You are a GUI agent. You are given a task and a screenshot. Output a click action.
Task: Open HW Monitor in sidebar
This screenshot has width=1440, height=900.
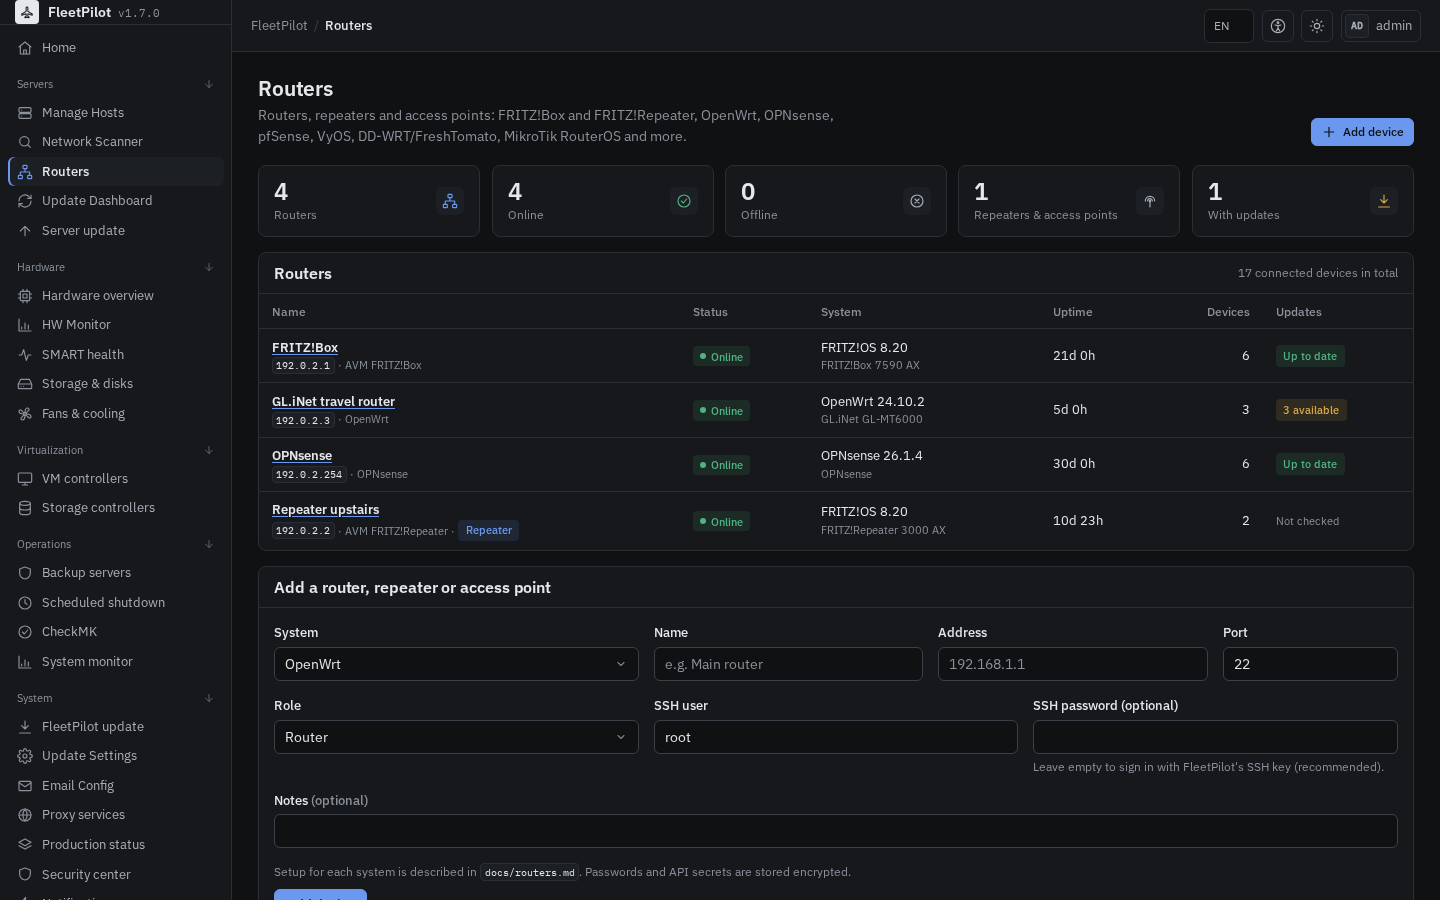[116, 325]
